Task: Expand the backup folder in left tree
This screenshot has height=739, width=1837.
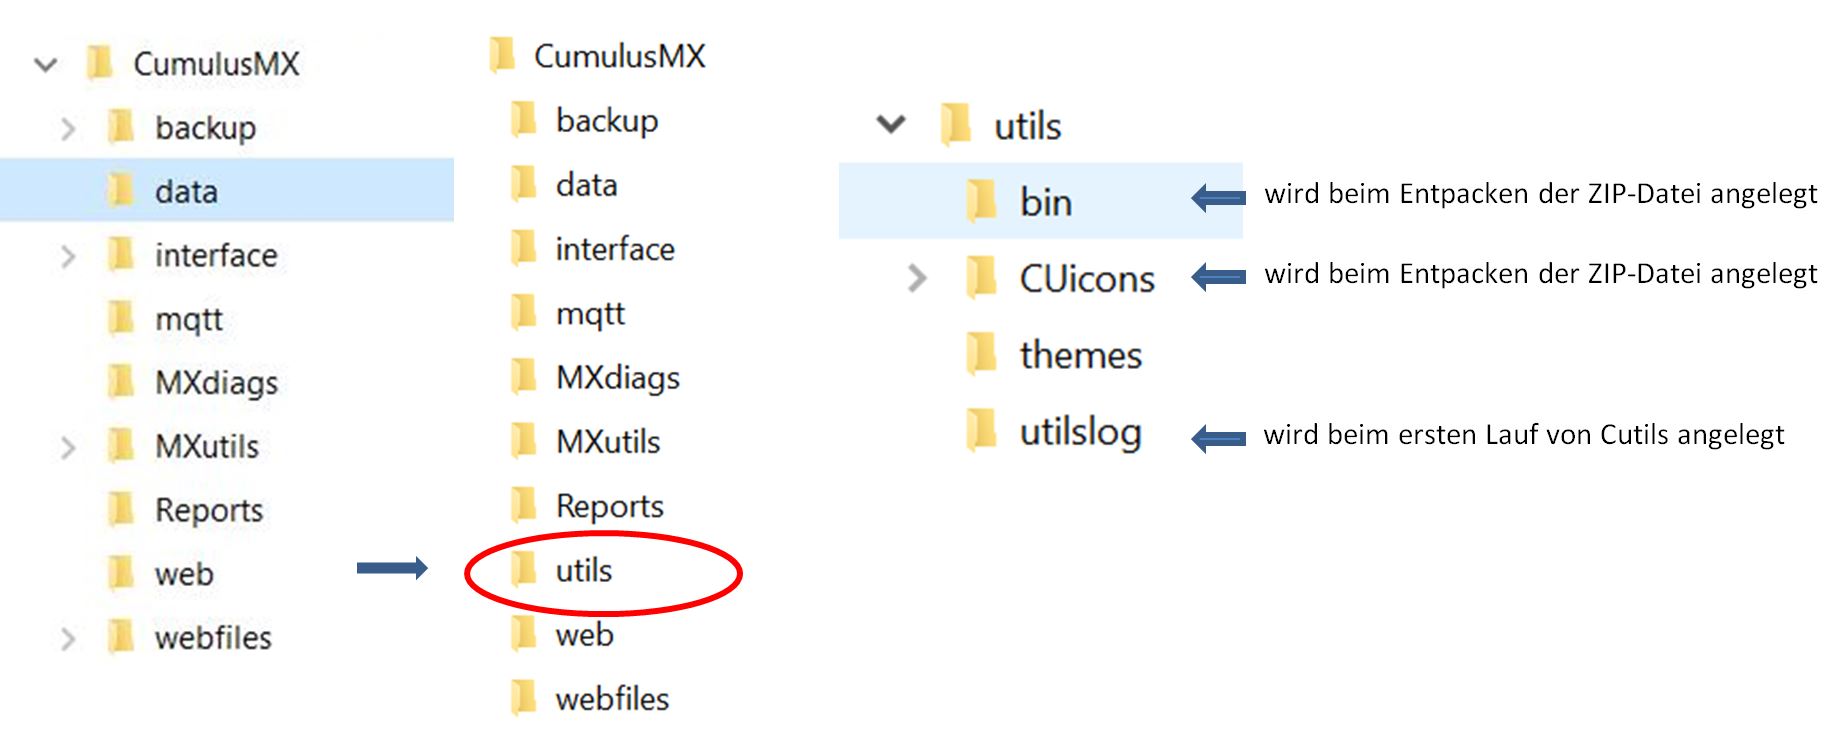Action: pyautogui.click(x=68, y=129)
